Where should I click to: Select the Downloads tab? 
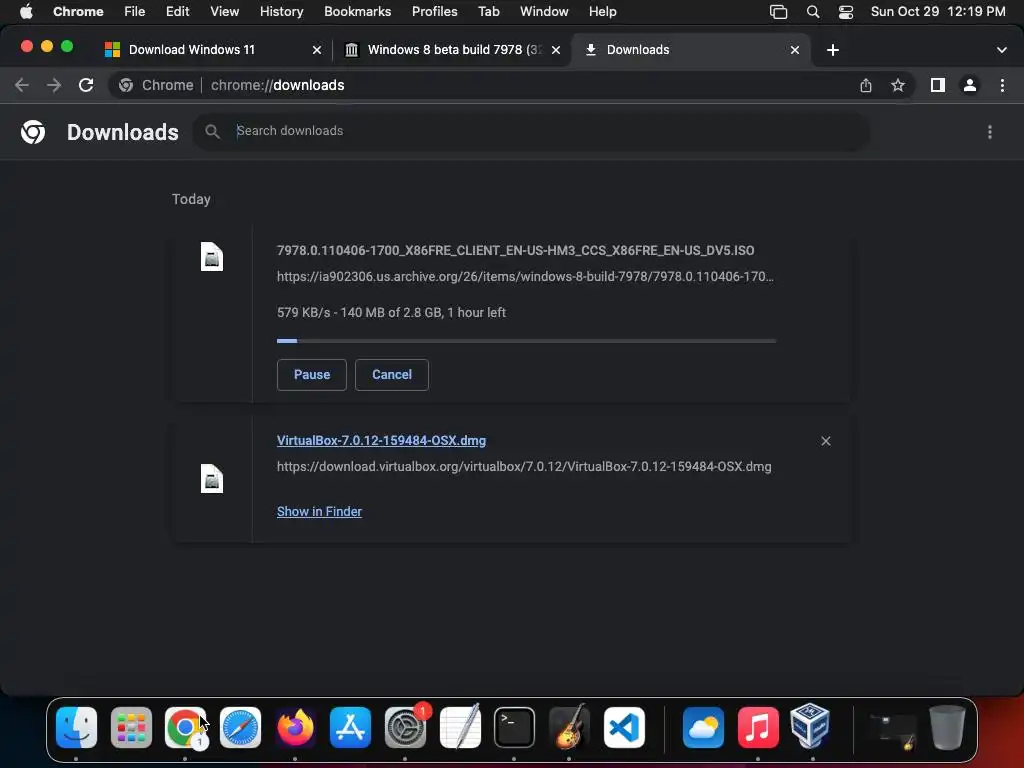click(691, 50)
